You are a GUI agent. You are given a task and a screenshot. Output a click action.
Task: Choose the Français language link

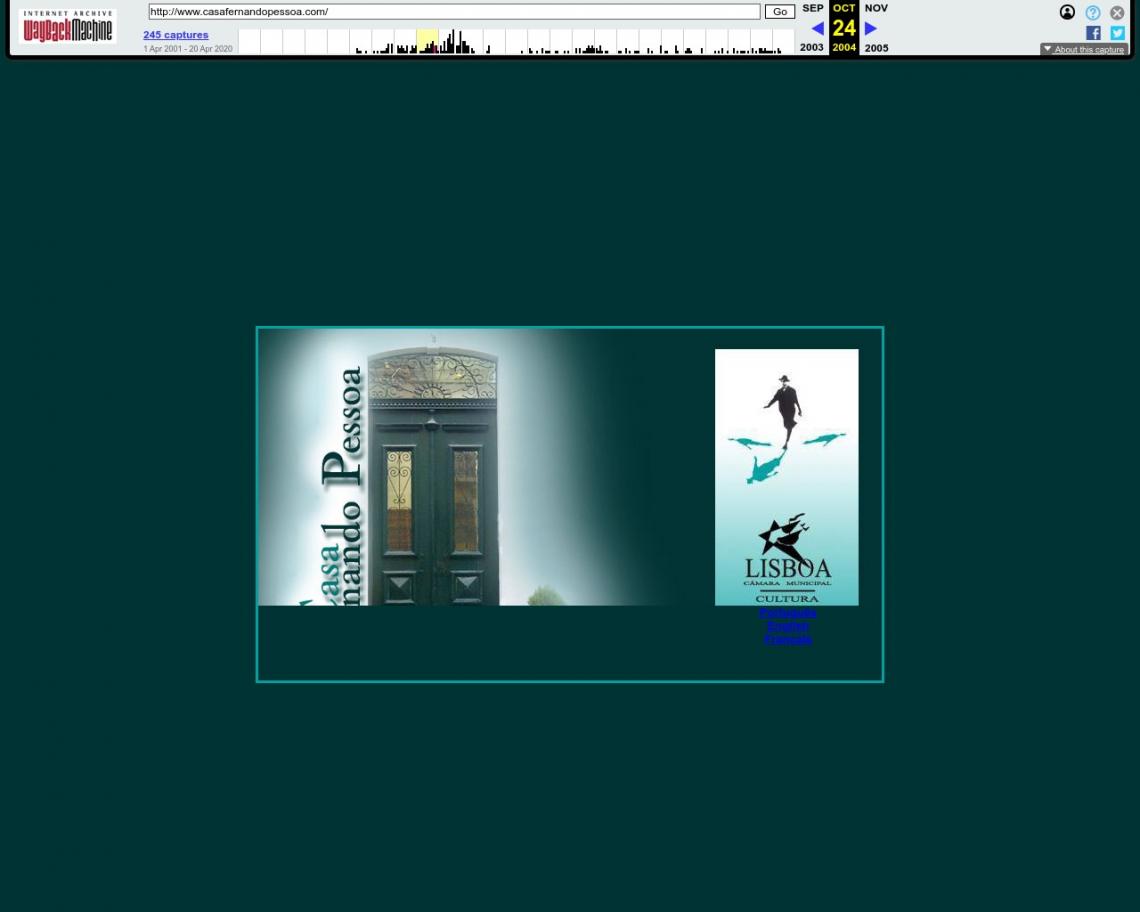(787, 639)
